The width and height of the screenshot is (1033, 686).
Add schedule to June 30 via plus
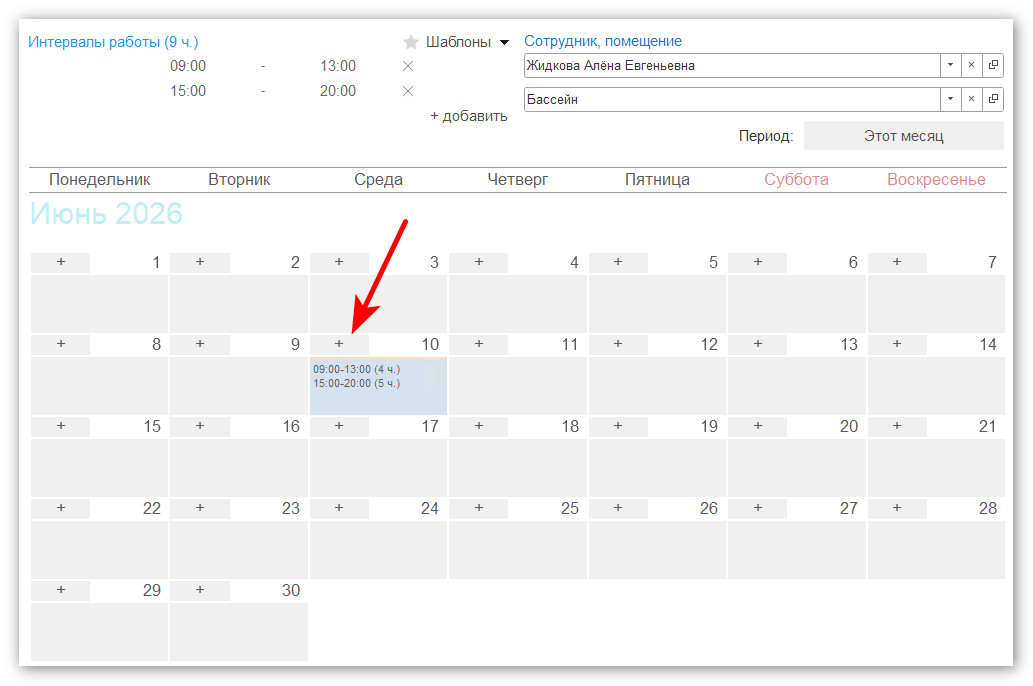[200, 590]
